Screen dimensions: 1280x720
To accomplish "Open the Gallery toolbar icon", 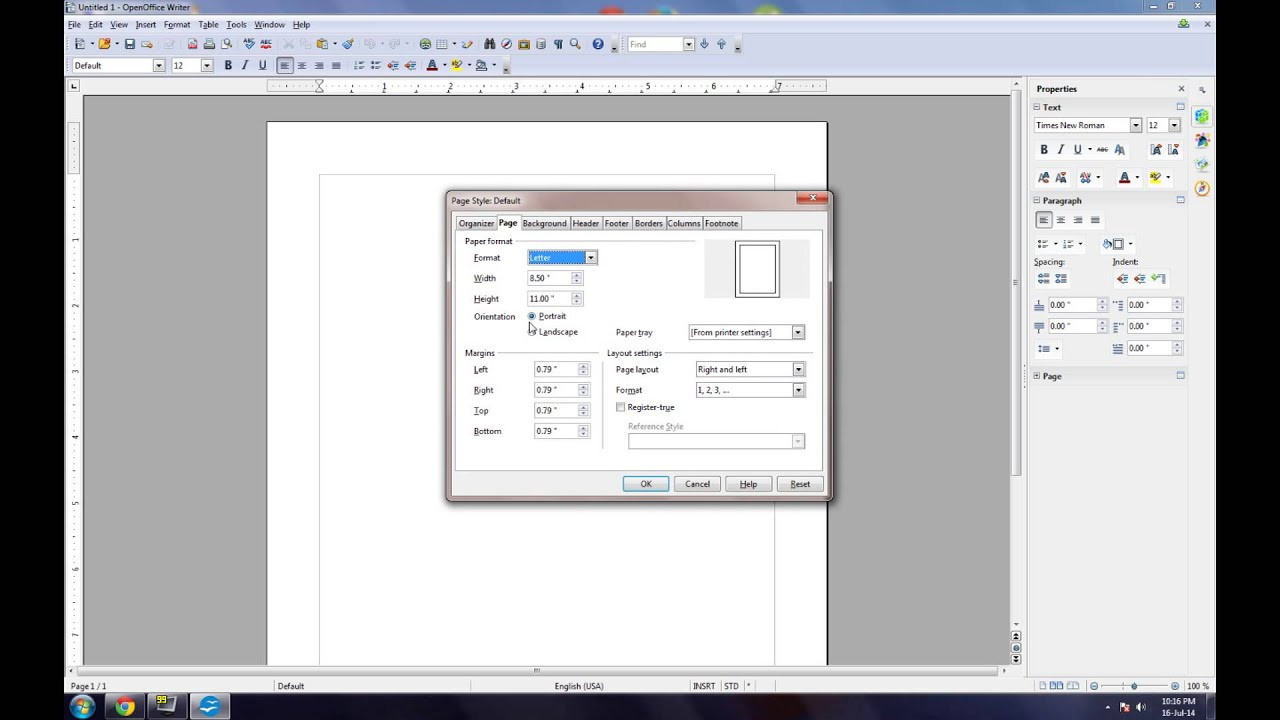I will coord(524,44).
